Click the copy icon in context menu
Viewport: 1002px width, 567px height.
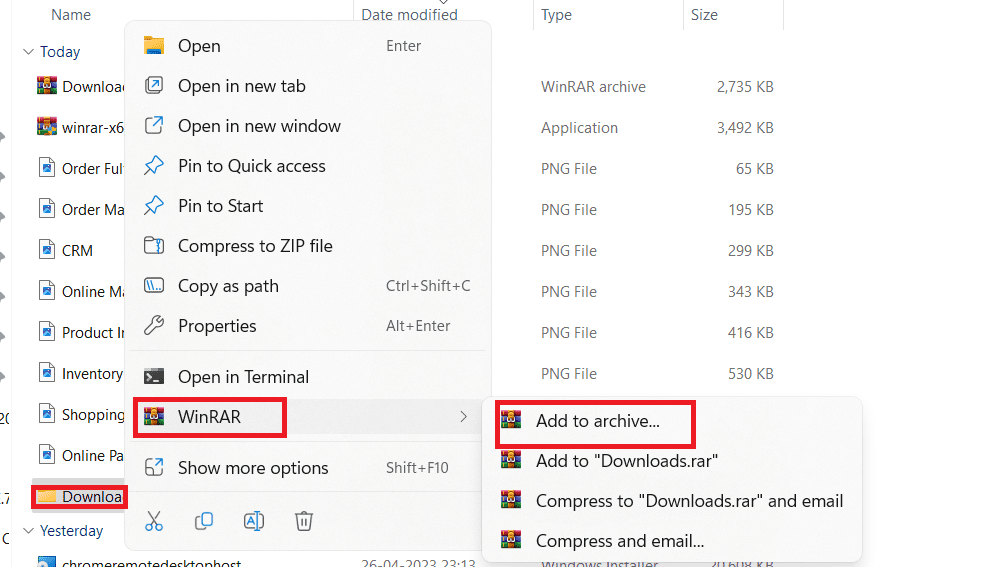(204, 520)
